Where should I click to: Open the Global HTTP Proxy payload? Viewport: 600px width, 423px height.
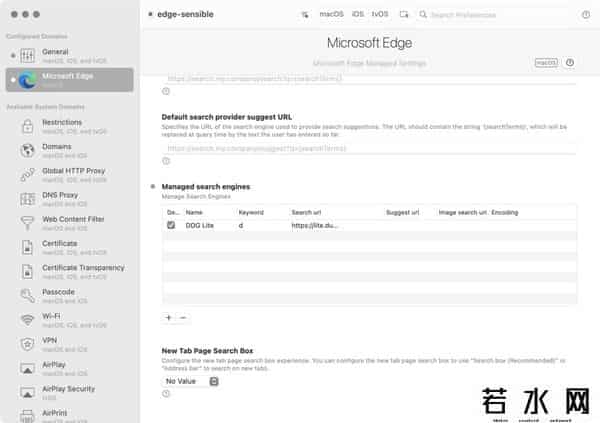click(x=70, y=175)
